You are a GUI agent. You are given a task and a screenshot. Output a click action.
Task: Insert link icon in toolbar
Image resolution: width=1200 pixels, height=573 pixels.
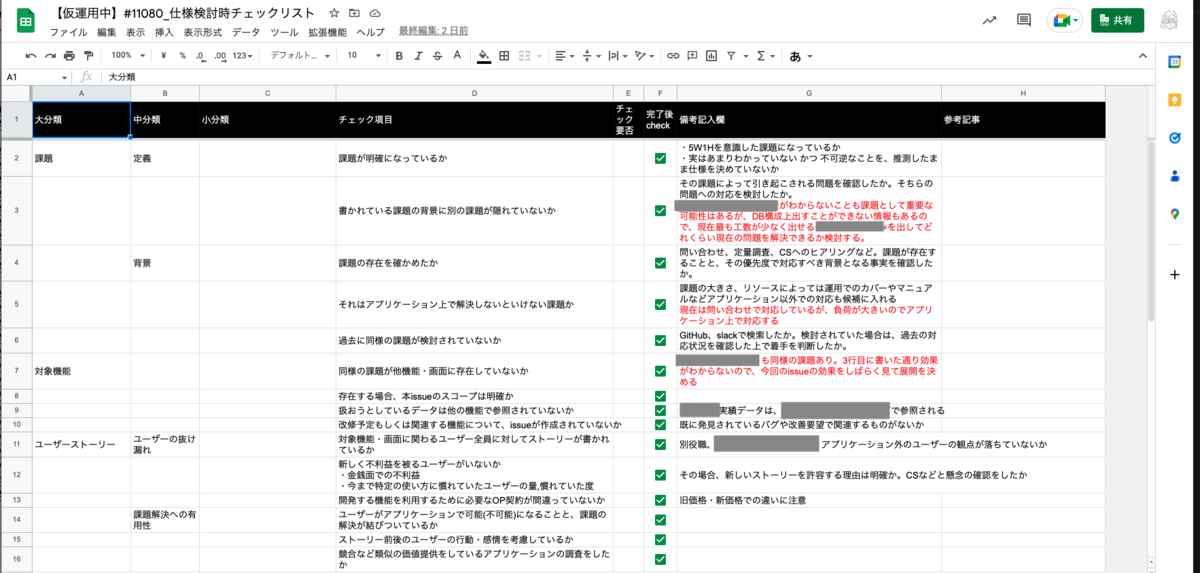[x=674, y=56]
